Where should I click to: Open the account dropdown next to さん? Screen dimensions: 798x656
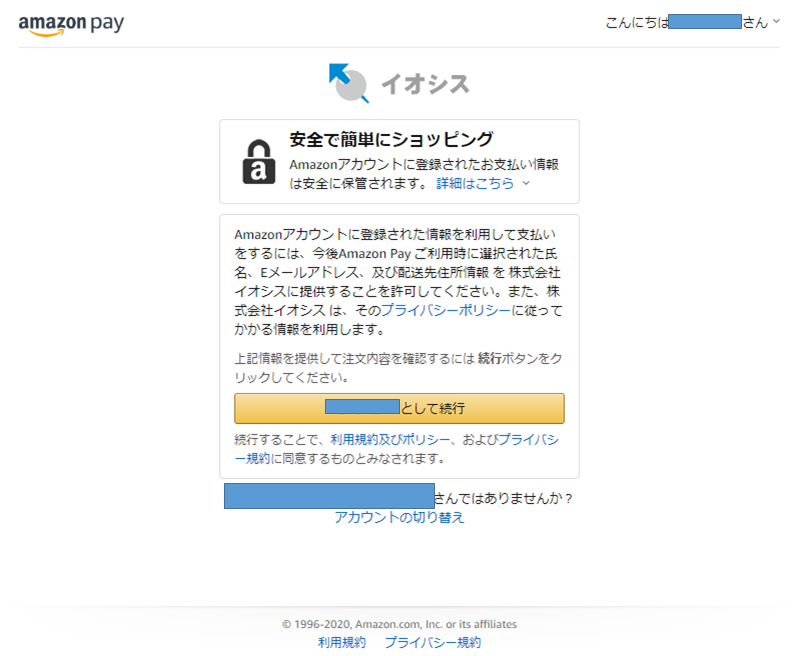(776, 21)
